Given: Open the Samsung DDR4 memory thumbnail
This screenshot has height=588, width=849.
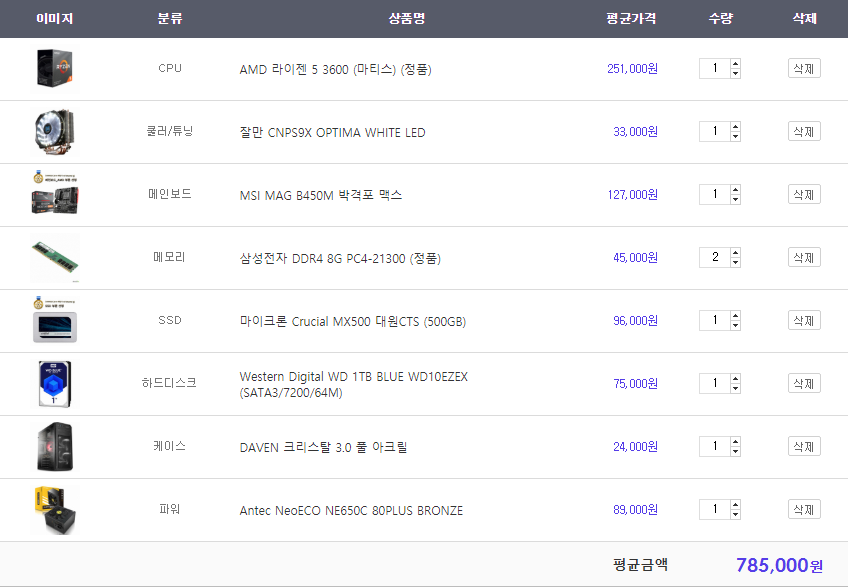Looking at the screenshot, I should click(55, 258).
